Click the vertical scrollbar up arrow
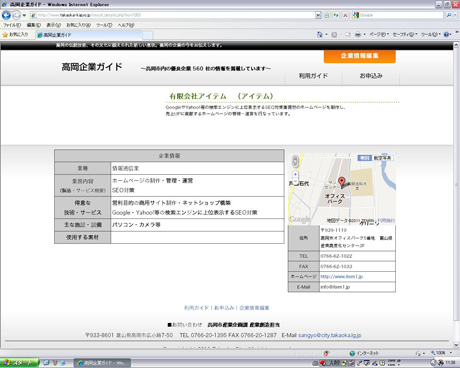The width and height of the screenshot is (460, 368). pyautogui.click(x=456, y=46)
